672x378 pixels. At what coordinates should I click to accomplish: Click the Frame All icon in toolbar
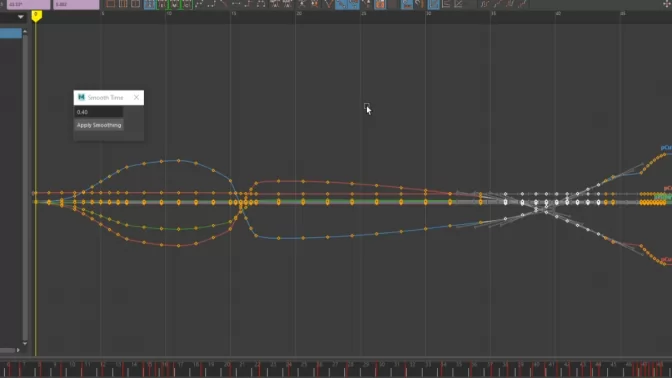coord(111,4)
